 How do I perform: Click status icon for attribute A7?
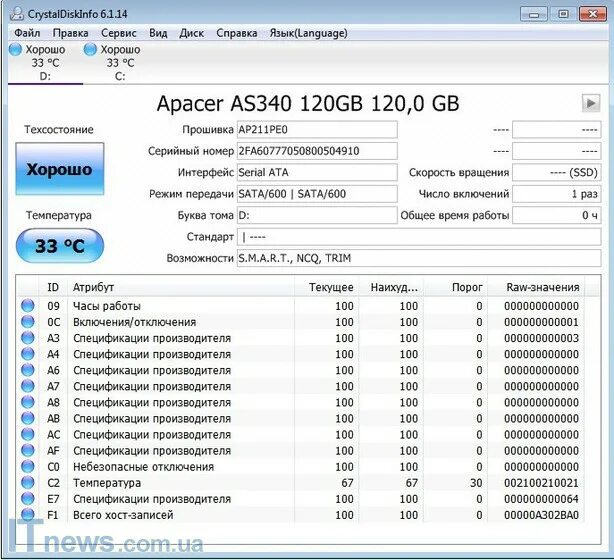click(x=27, y=386)
